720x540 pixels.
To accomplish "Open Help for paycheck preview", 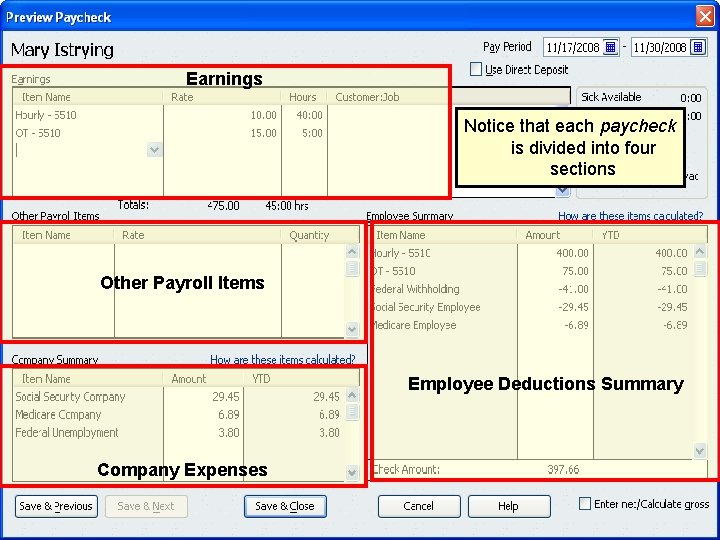I will [509, 506].
